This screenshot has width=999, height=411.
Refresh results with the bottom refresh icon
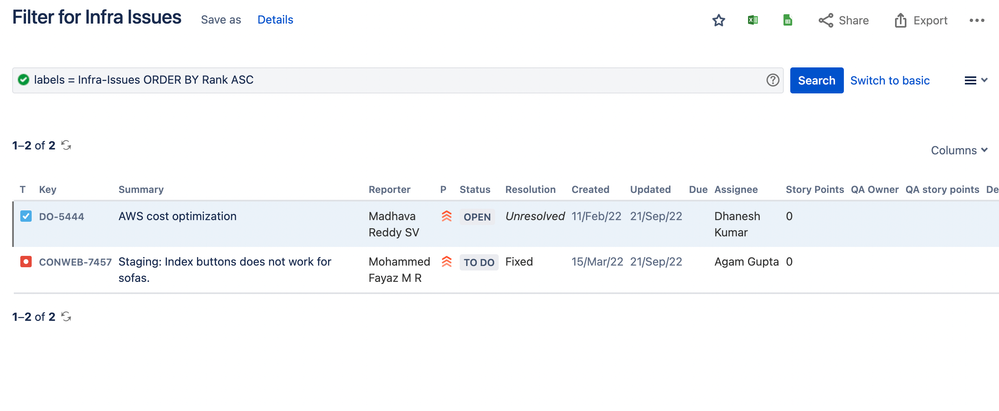(66, 316)
